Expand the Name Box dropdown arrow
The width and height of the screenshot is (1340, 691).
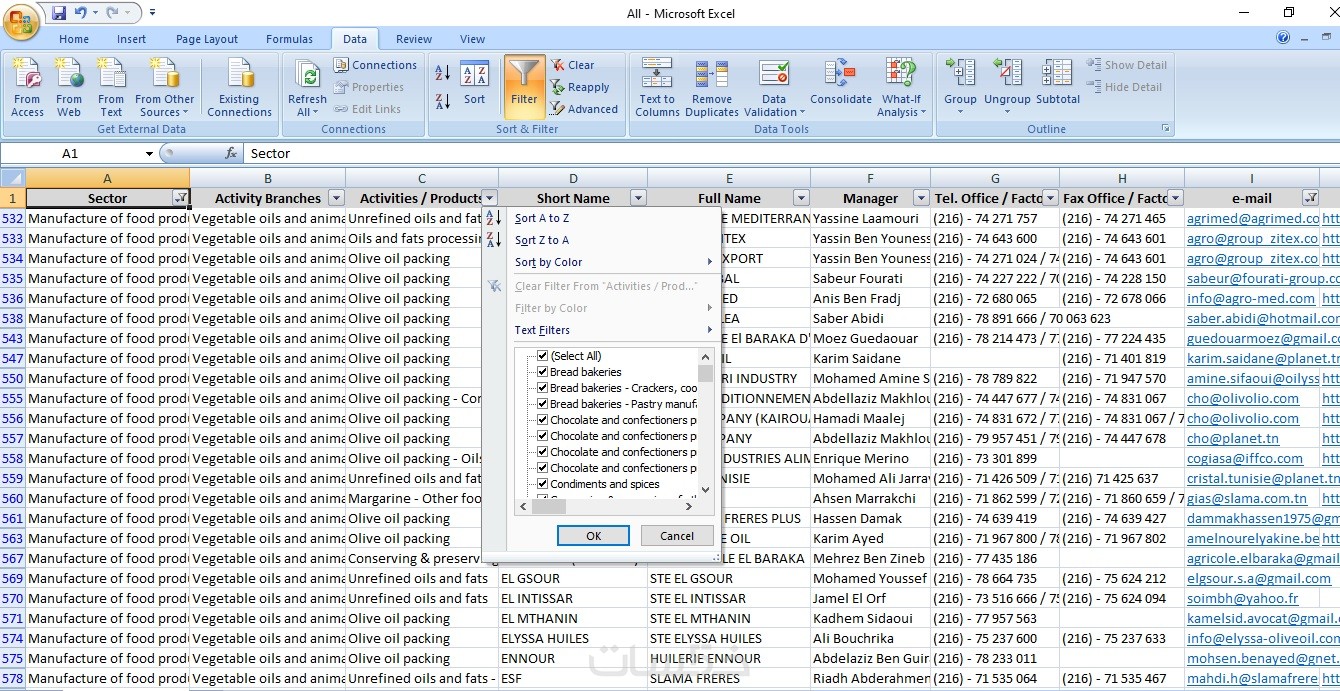(149, 153)
